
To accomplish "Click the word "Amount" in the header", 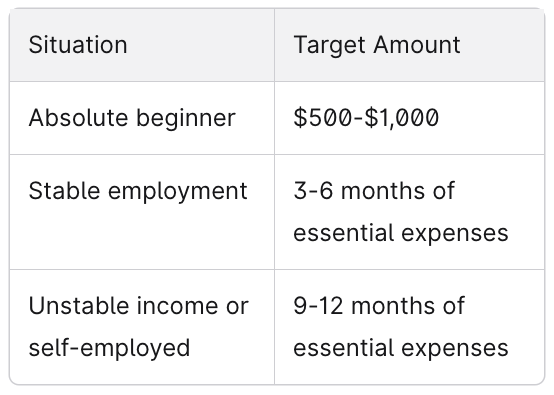I will pyautogui.click(x=417, y=45).
